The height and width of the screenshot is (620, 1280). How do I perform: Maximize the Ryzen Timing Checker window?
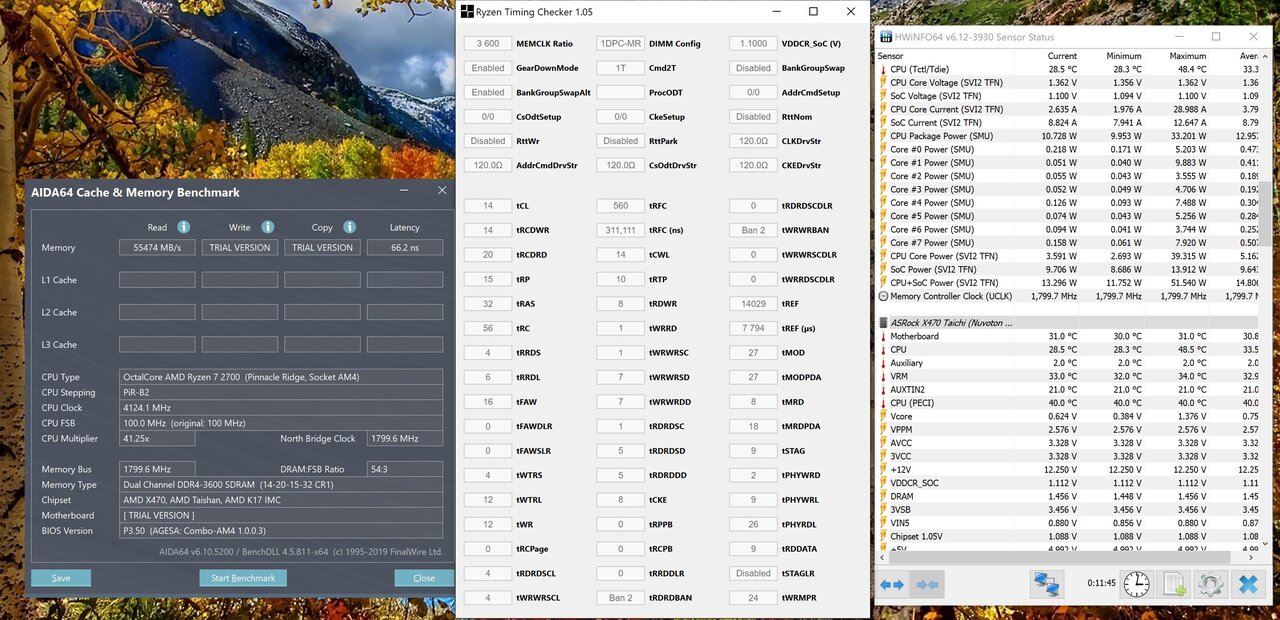point(813,12)
